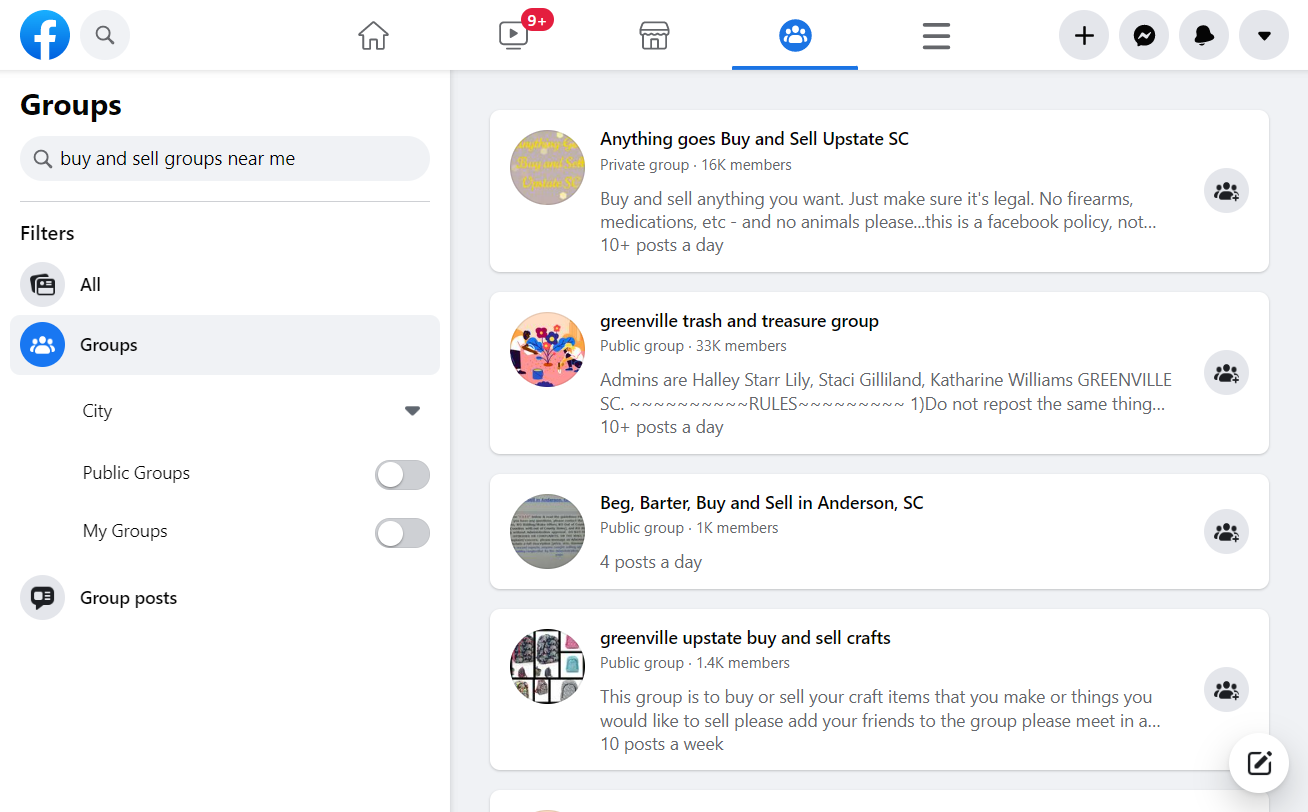Select the Group posts filter

pyautogui.click(x=128, y=597)
